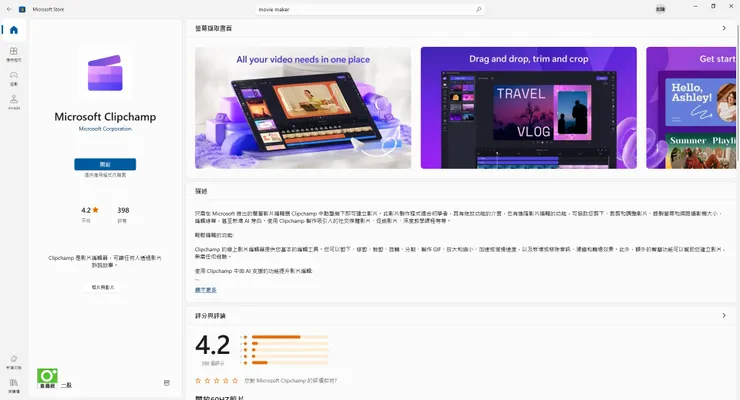Click the search box containing 'movie maker'

(x=370, y=9)
